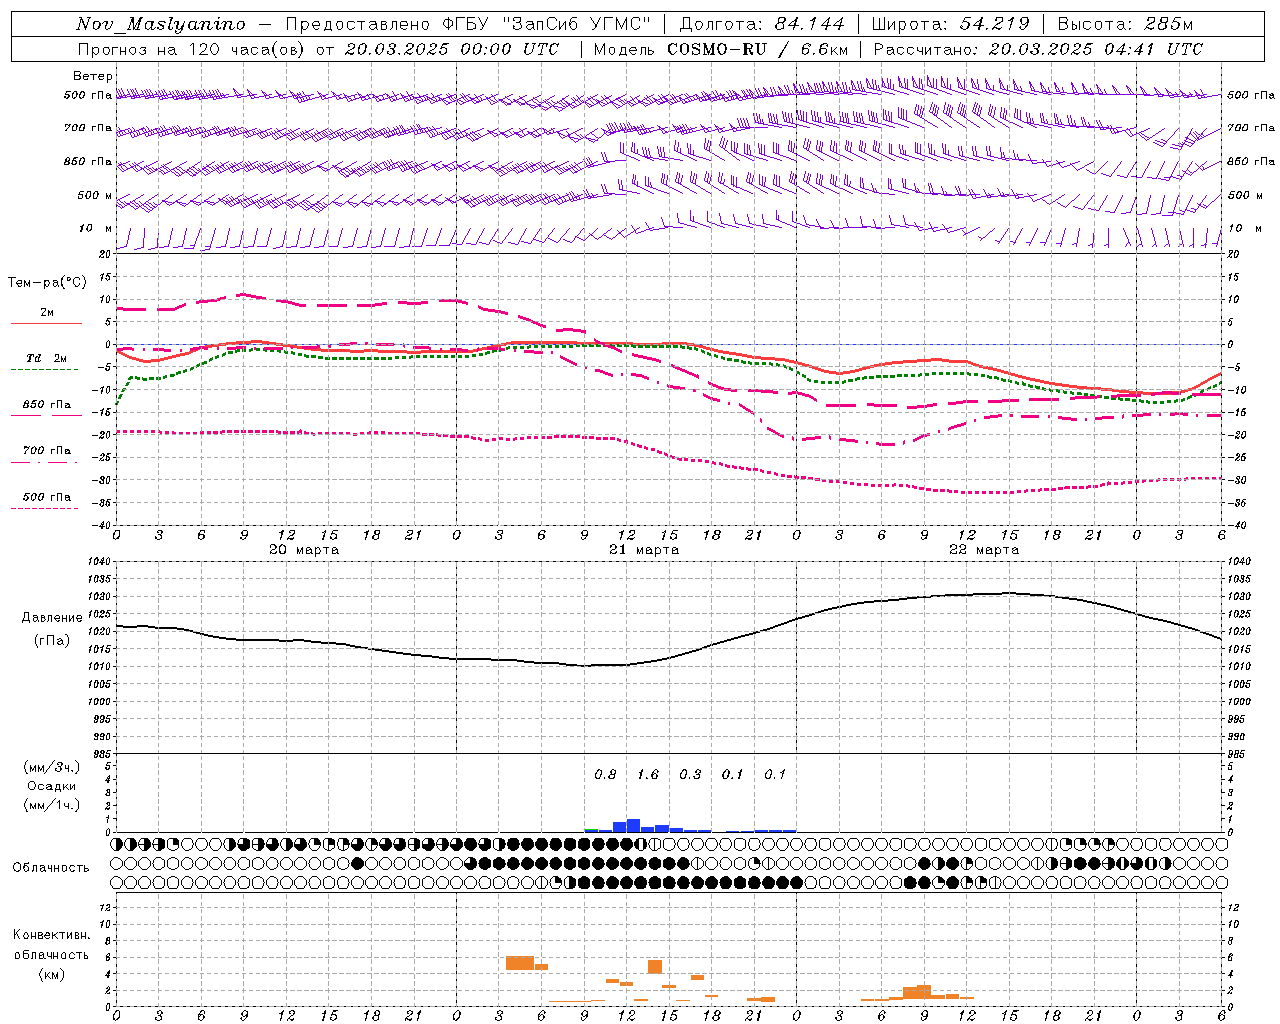Click the '2м' temperature legend entry

tap(47, 313)
